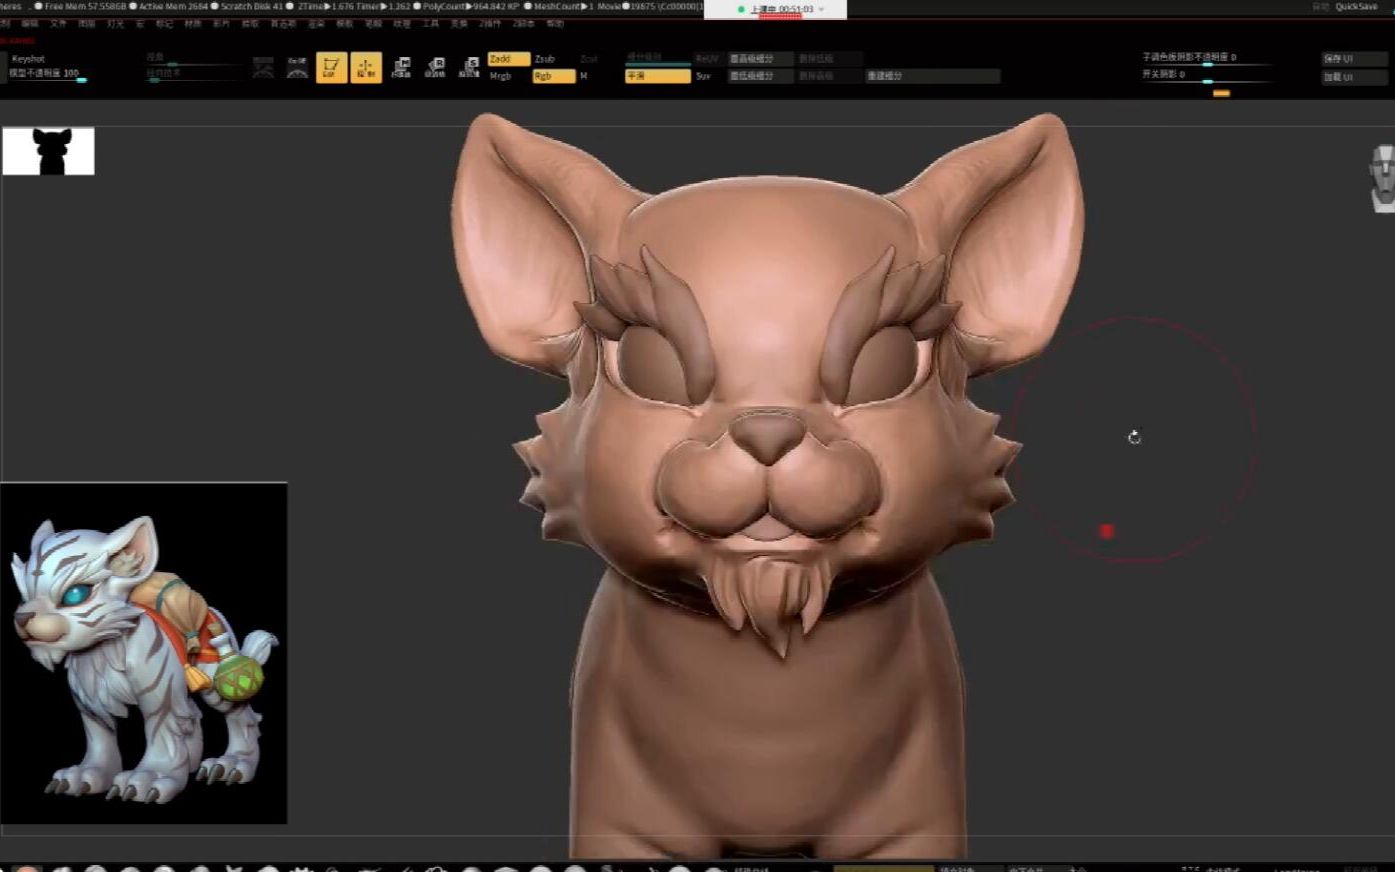
Task: Click the delete lower subdivision button
Action: coord(829,59)
